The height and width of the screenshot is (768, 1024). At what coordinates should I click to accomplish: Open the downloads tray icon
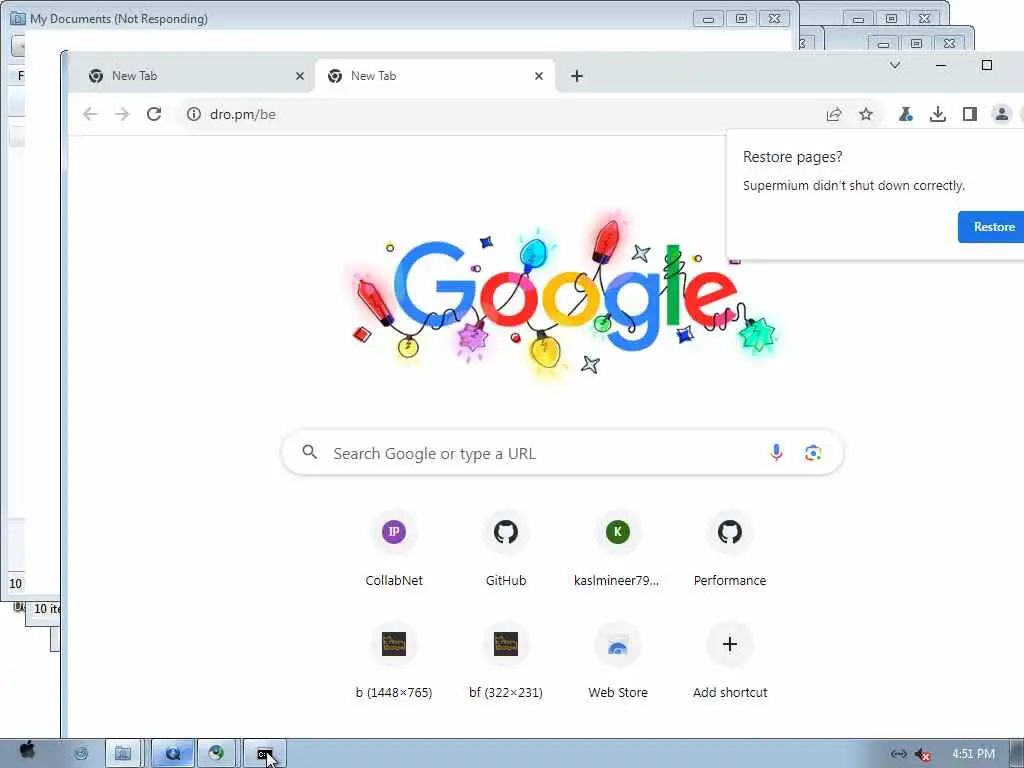(x=938, y=114)
